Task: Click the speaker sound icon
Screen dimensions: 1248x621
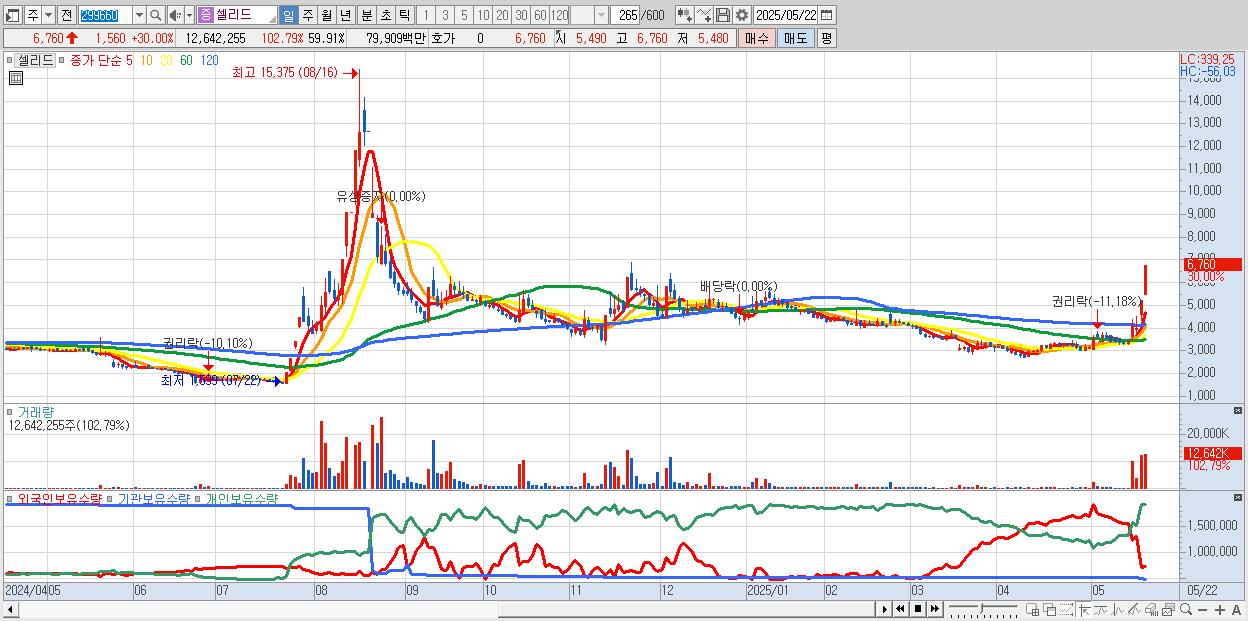Action: (175, 15)
